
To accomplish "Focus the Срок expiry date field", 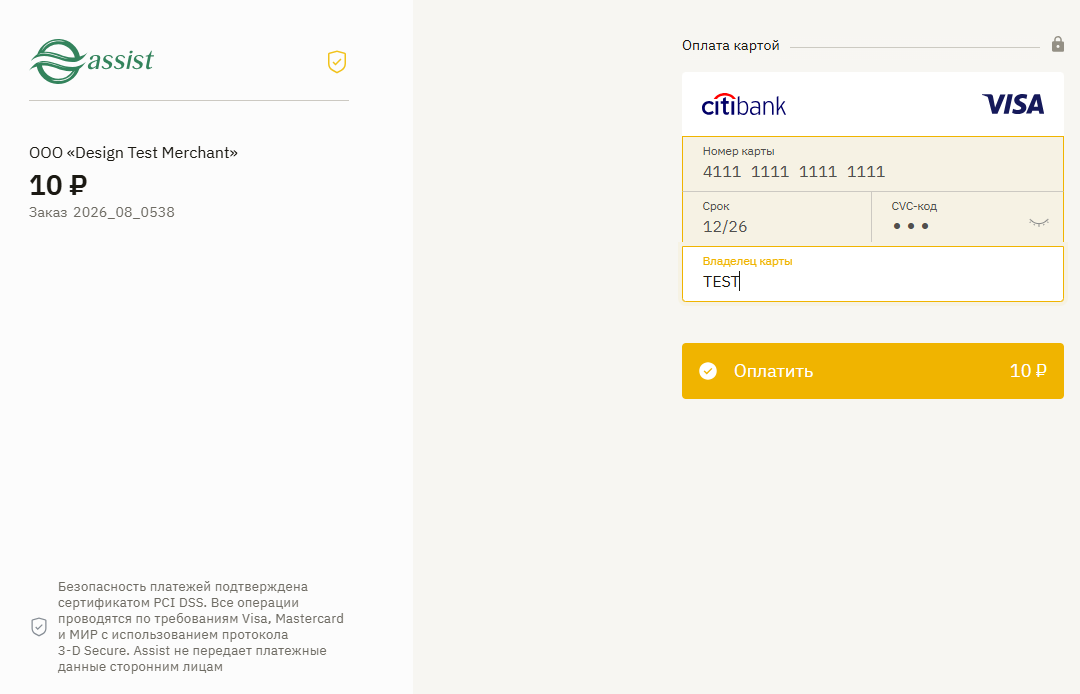I will pos(777,217).
